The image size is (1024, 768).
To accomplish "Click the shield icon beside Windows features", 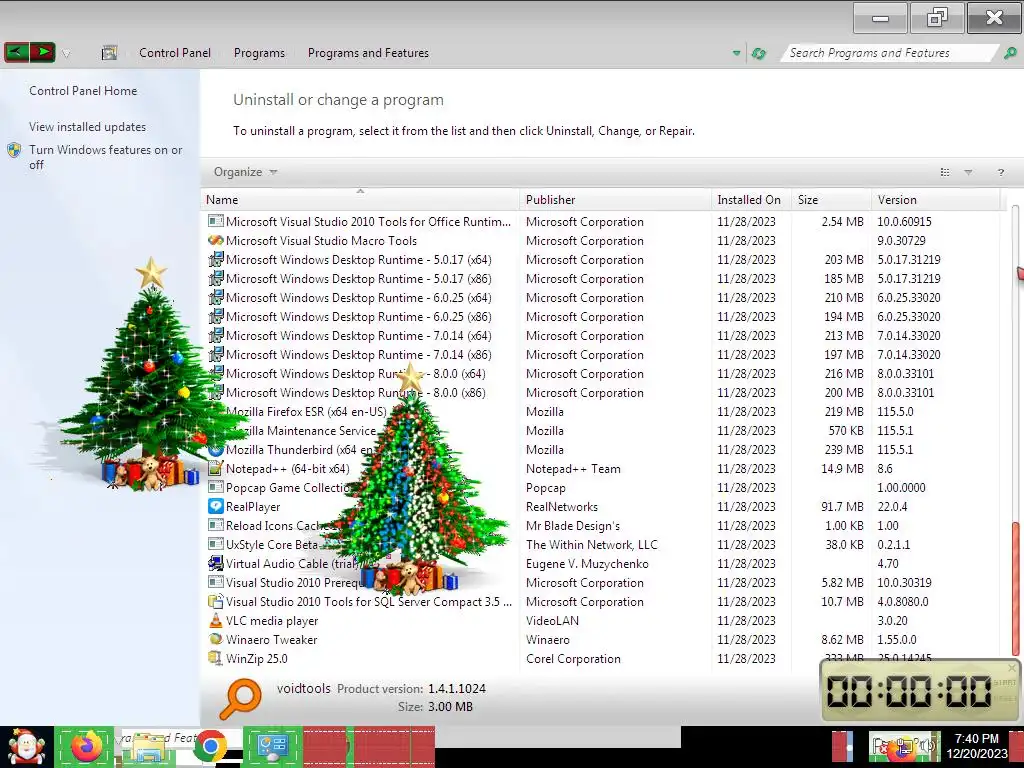I will tap(14, 150).
